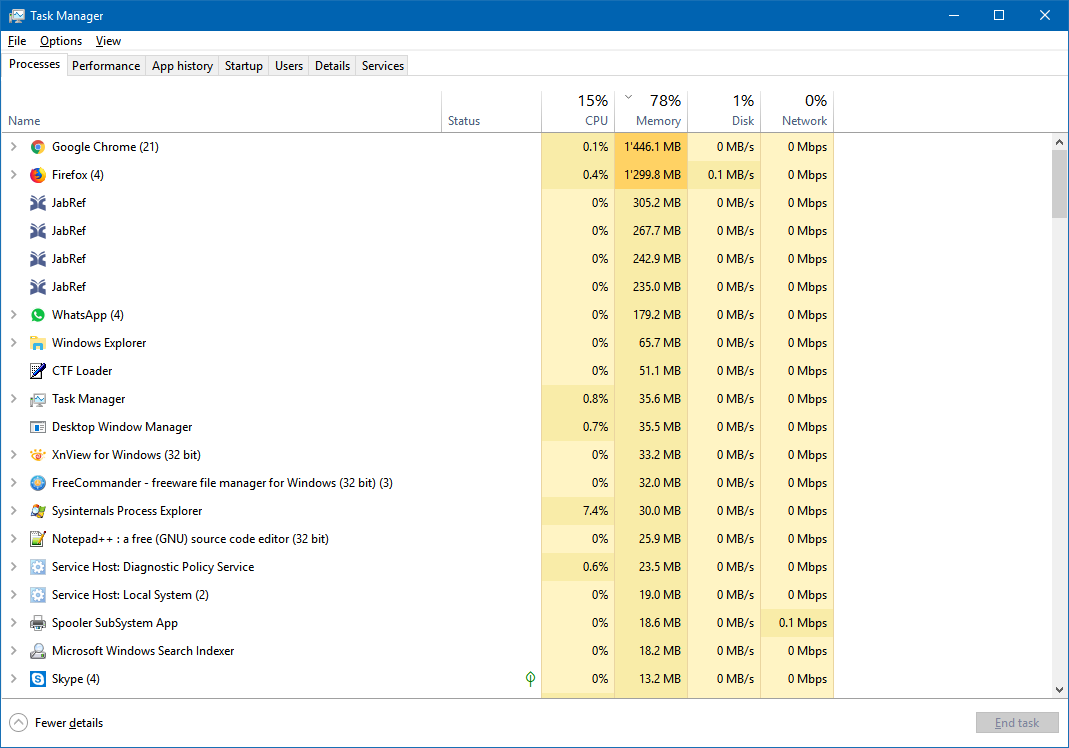Sort by the Memory column header
The image size is (1069, 748).
(651, 111)
